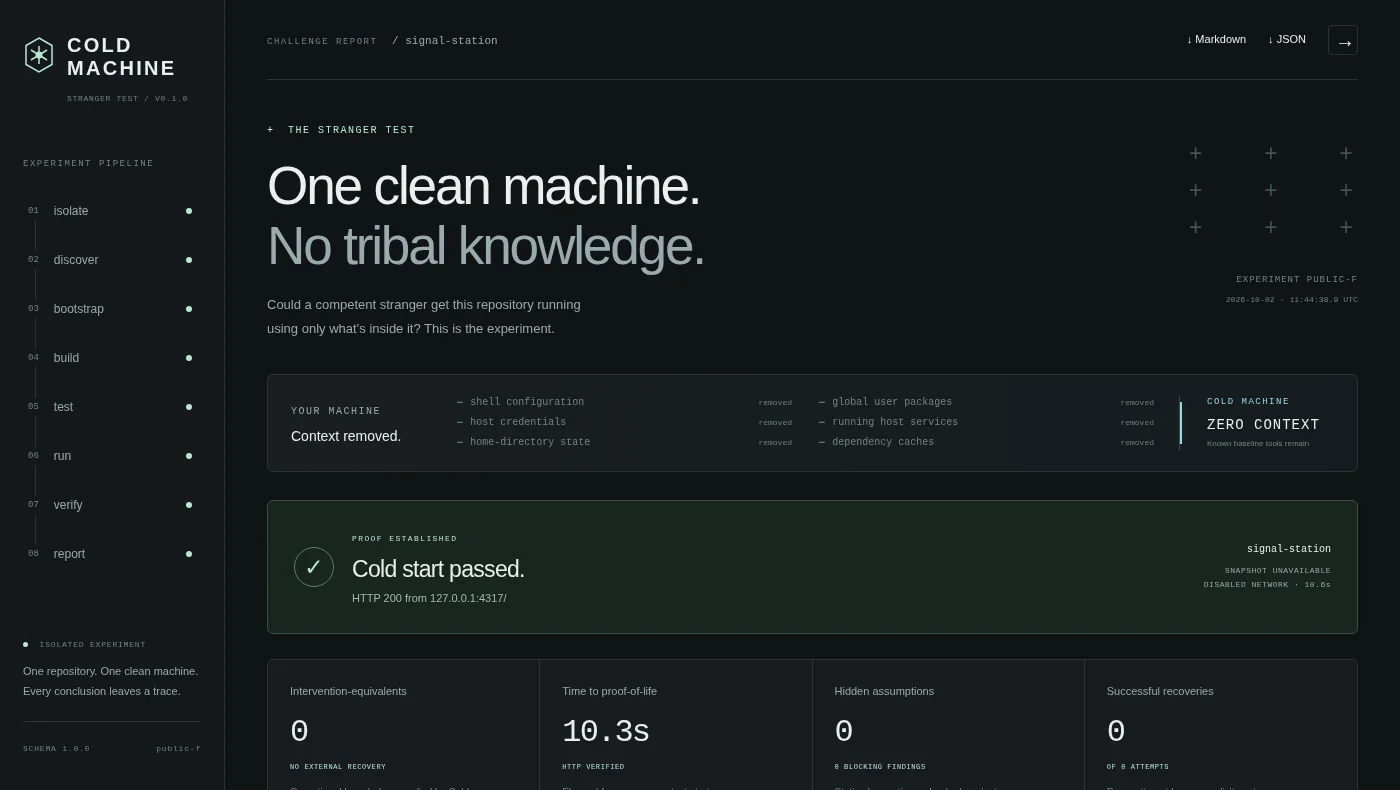This screenshot has width=1400, height=790.
Task: Click the Hidden assumptions metric card
Action: click(948, 725)
